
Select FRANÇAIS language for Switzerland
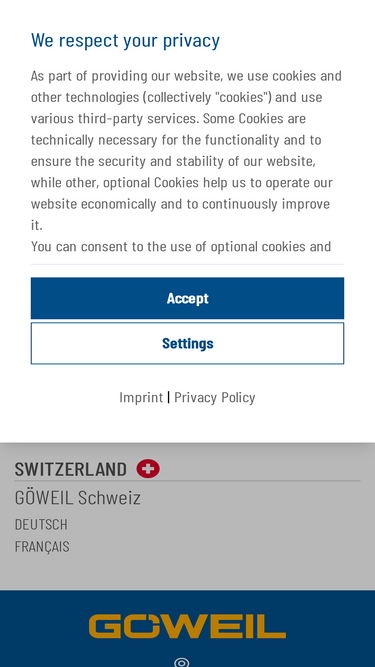(42, 546)
